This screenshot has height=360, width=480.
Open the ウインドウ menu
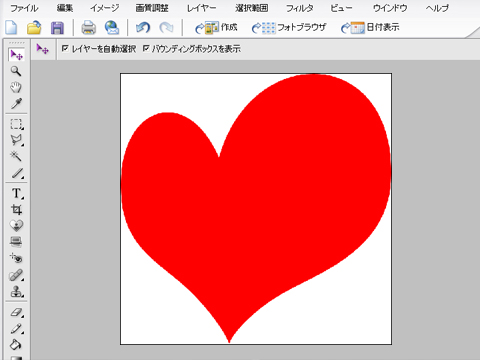390,8
